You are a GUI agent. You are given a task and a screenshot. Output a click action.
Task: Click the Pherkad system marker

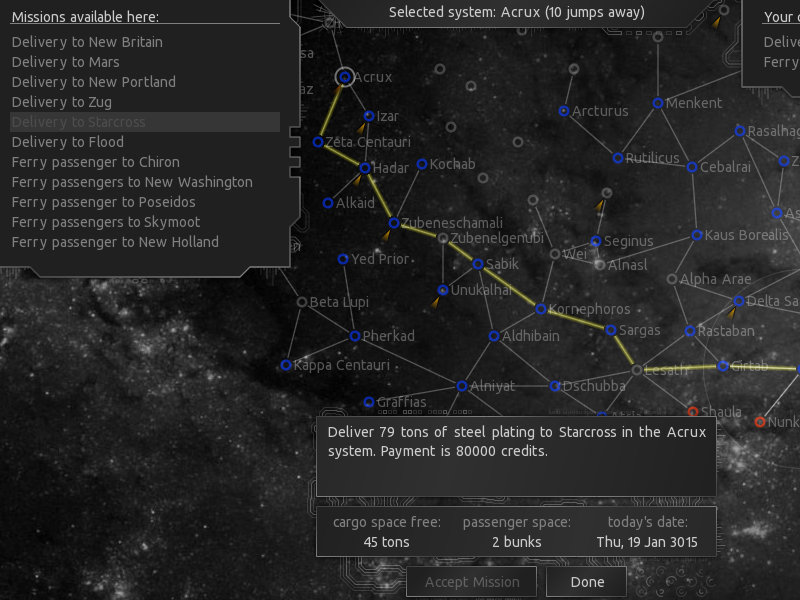pyautogui.click(x=354, y=336)
